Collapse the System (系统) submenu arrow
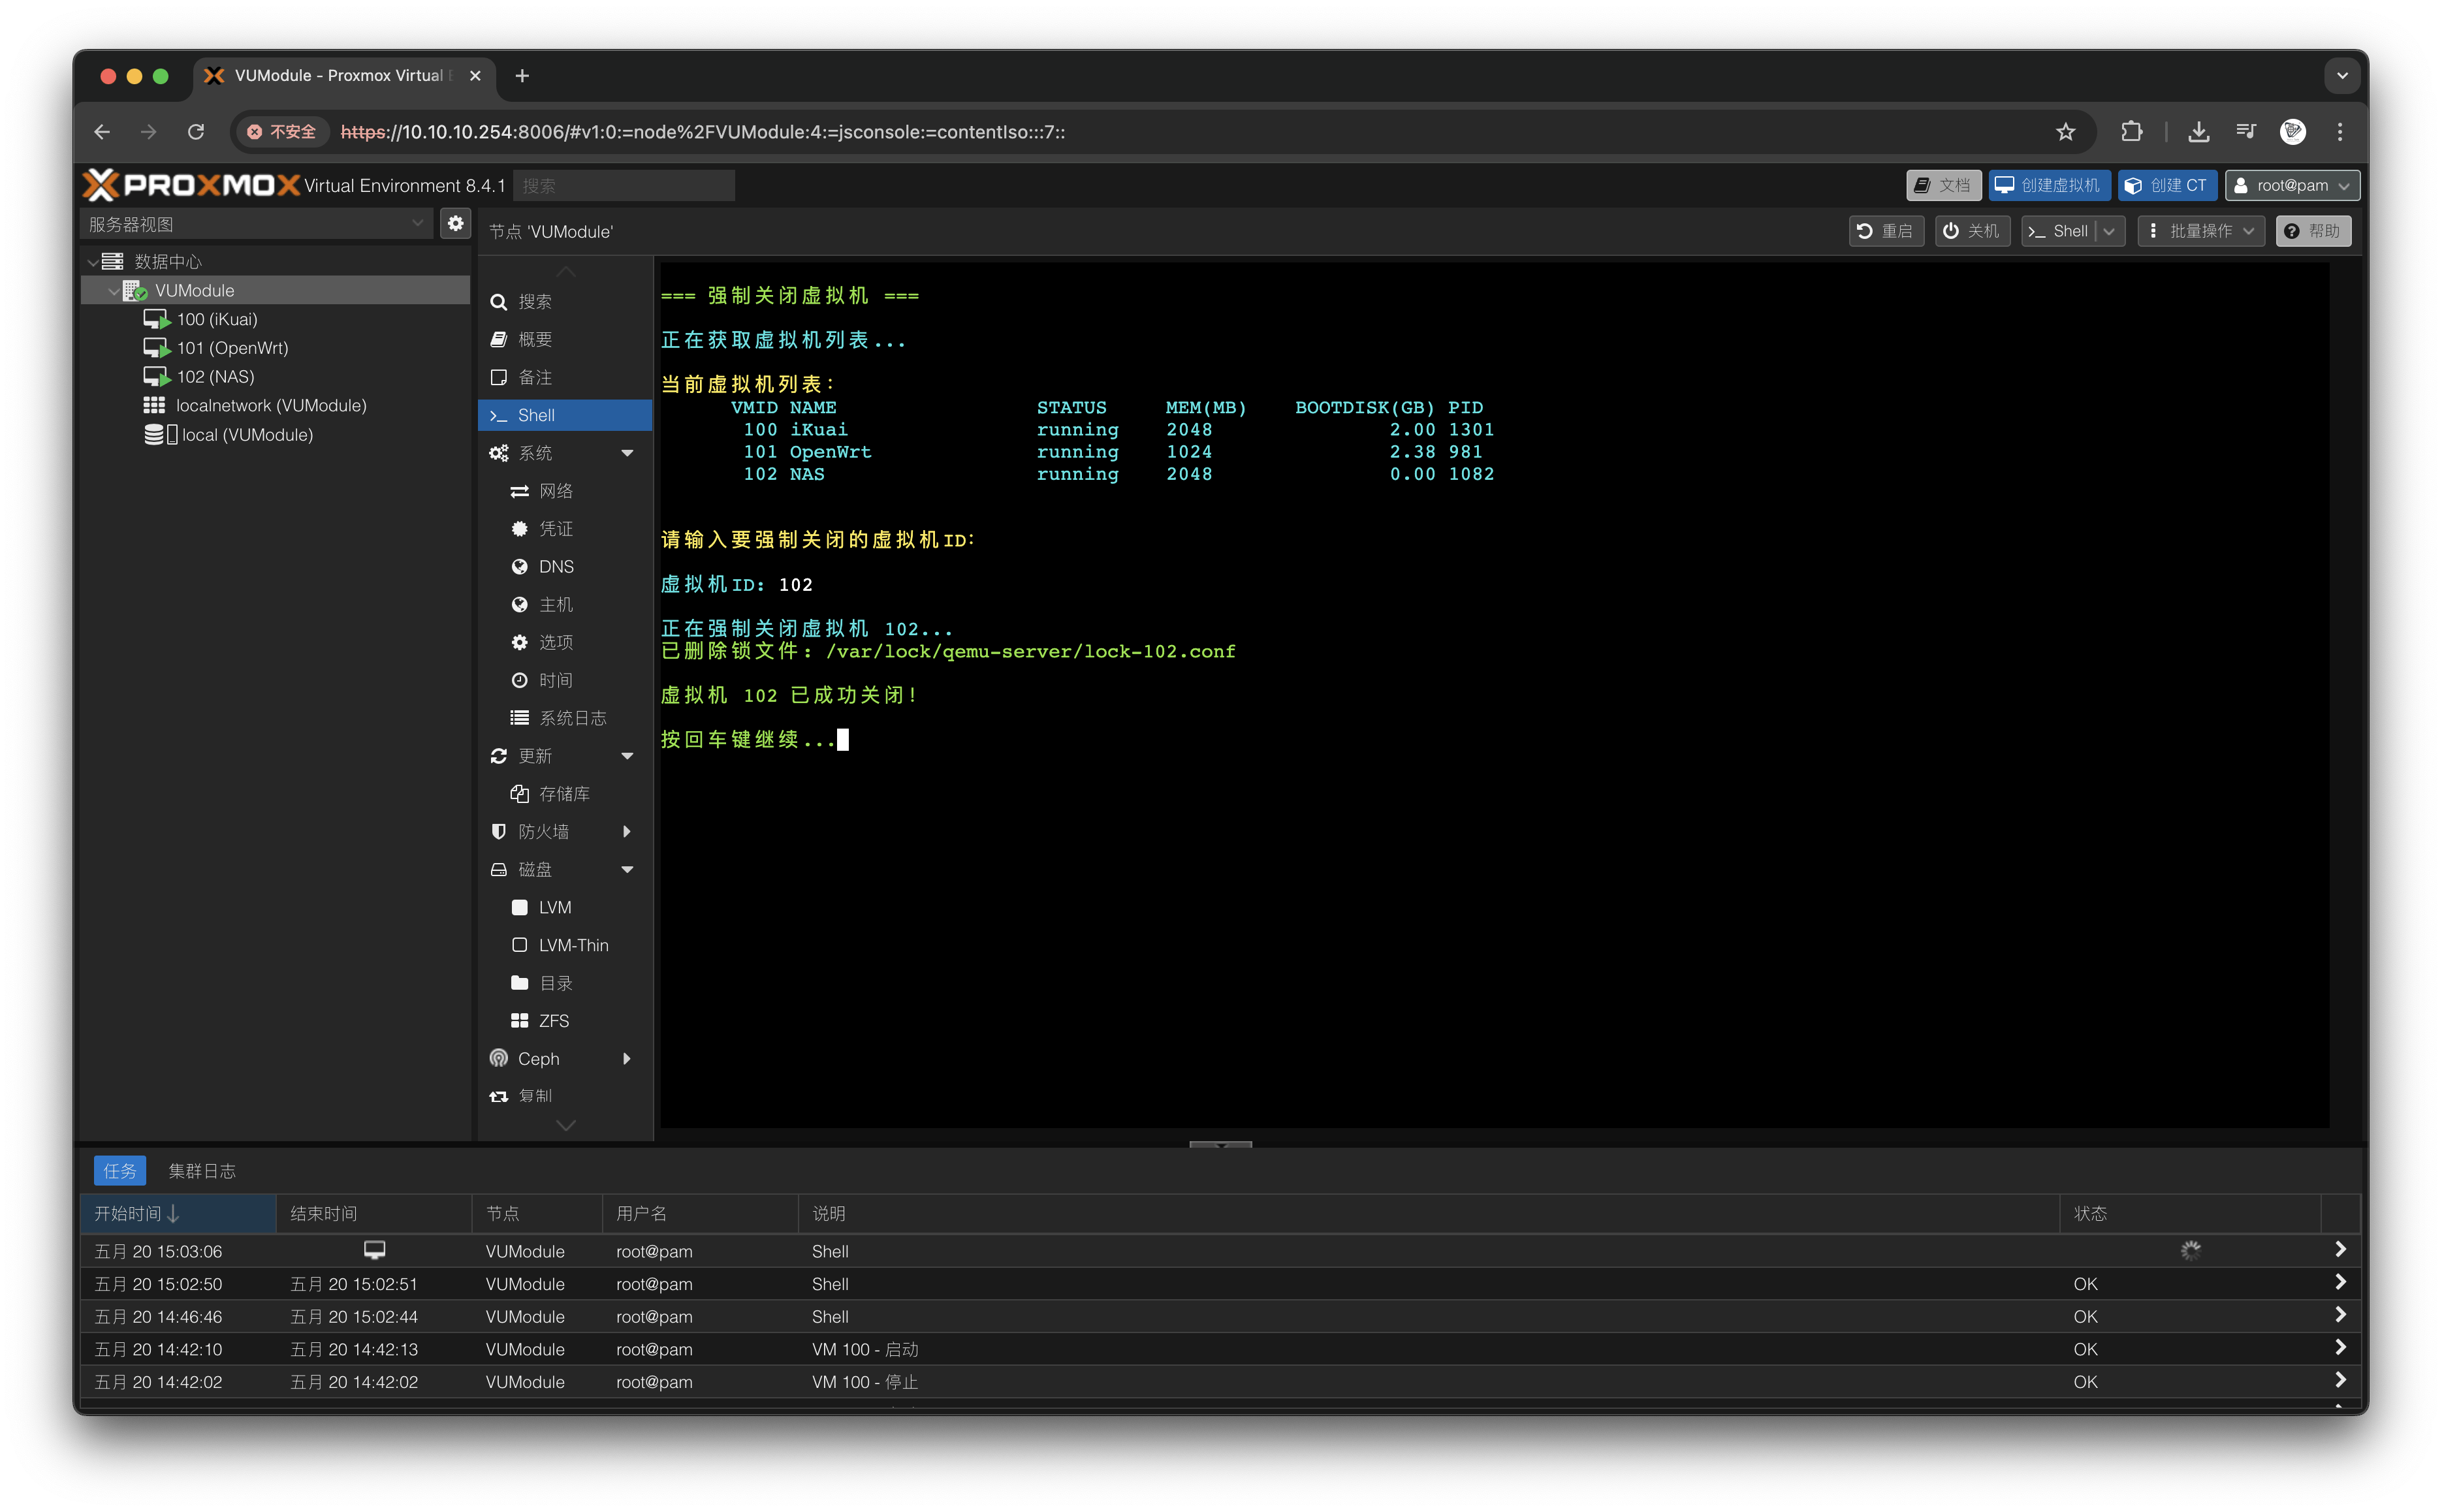This screenshot has height=1512, width=2442. point(627,453)
